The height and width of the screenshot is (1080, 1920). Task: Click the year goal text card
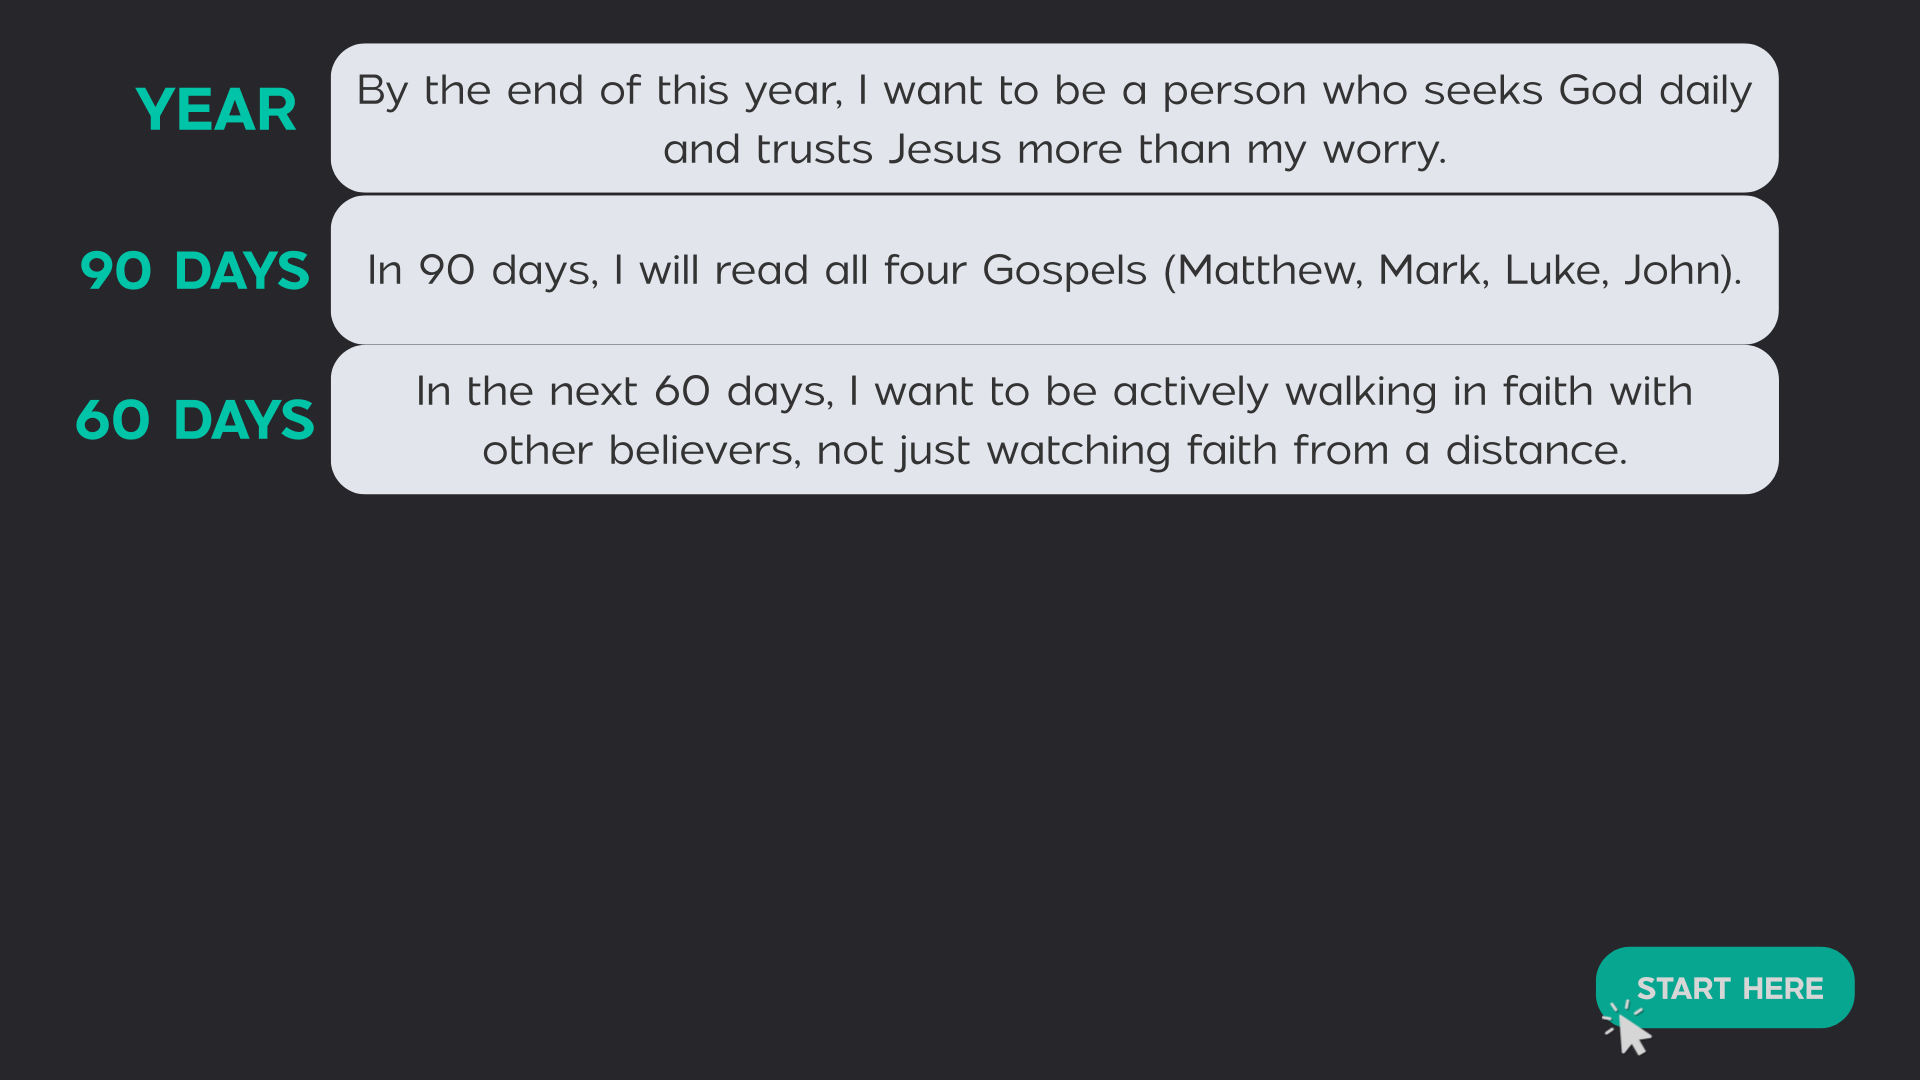click(x=1054, y=118)
